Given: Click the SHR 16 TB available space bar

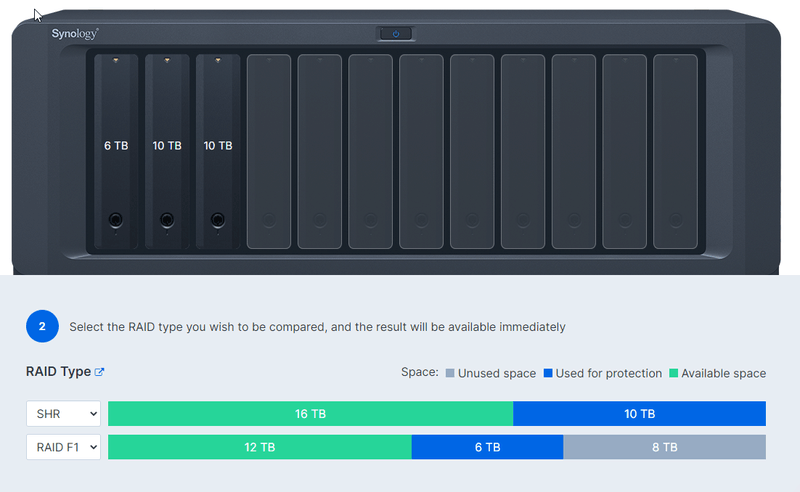Looking at the screenshot, I should (310, 413).
